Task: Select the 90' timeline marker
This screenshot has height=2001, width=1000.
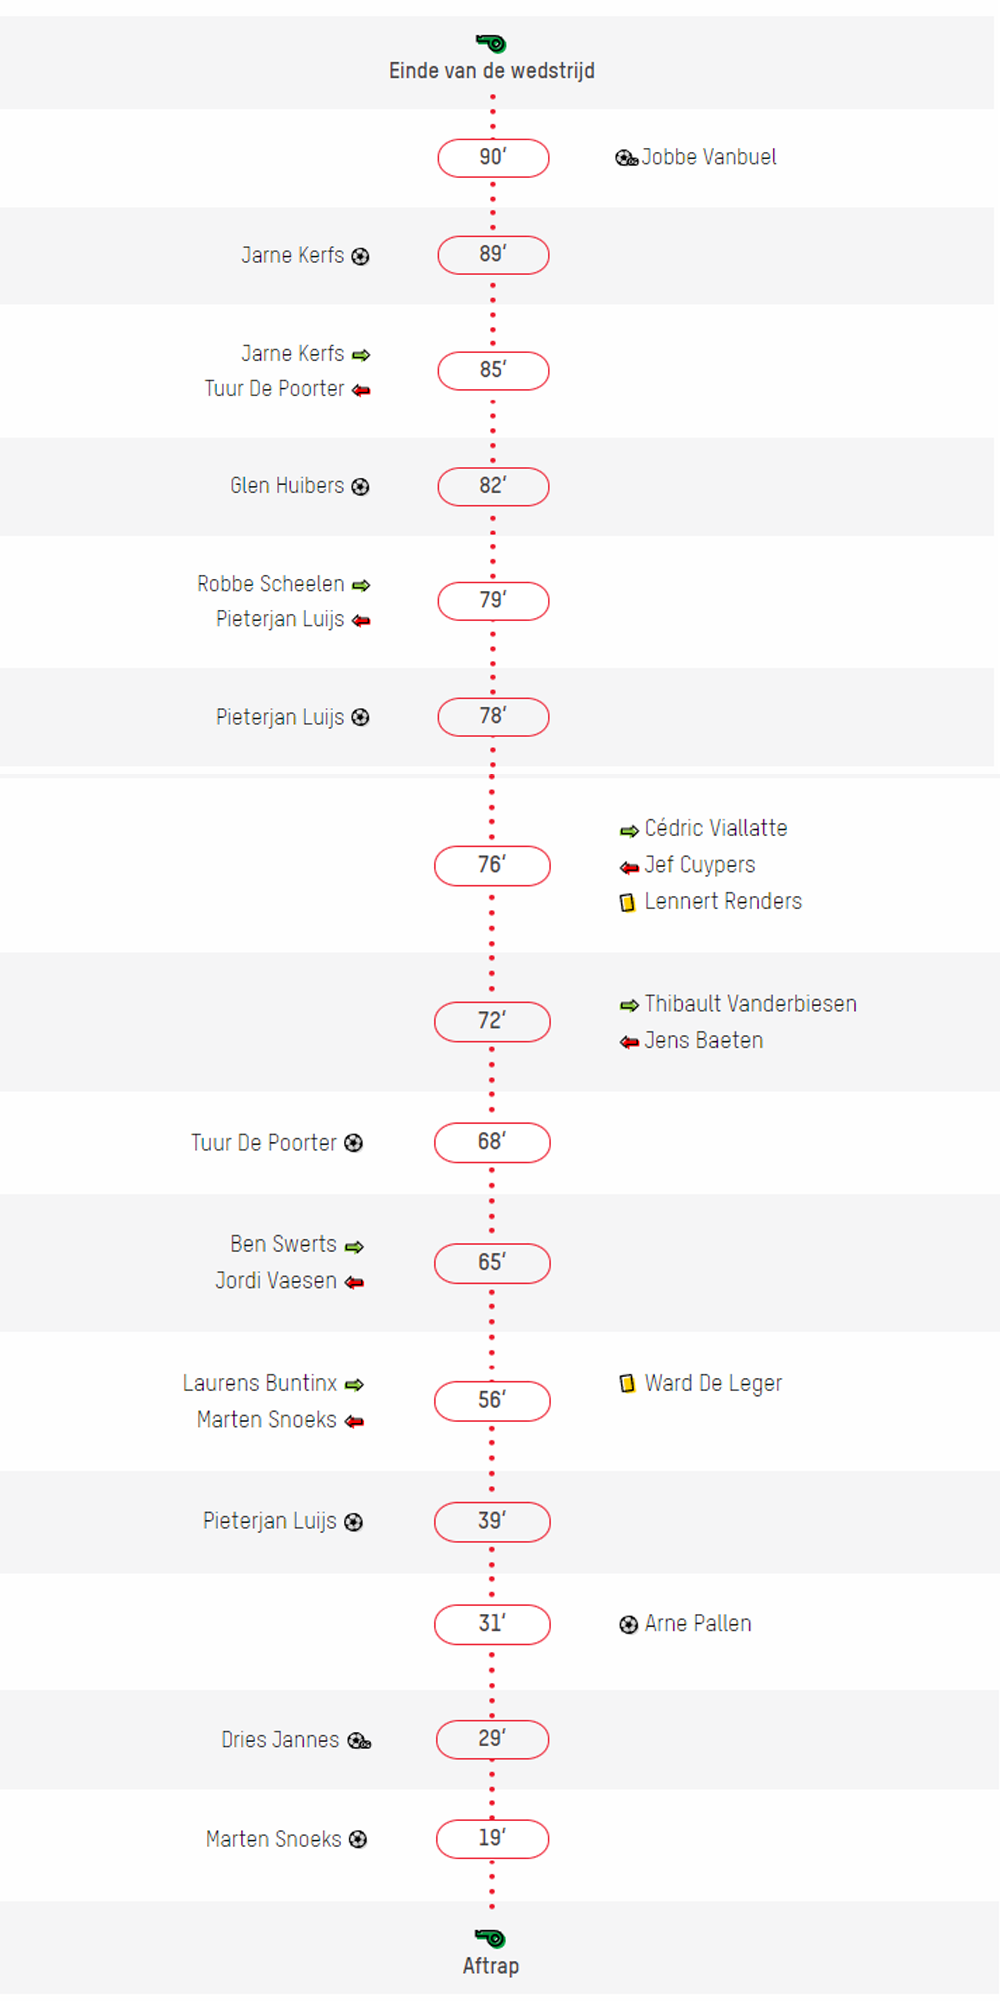Action: pyautogui.click(x=493, y=158)
